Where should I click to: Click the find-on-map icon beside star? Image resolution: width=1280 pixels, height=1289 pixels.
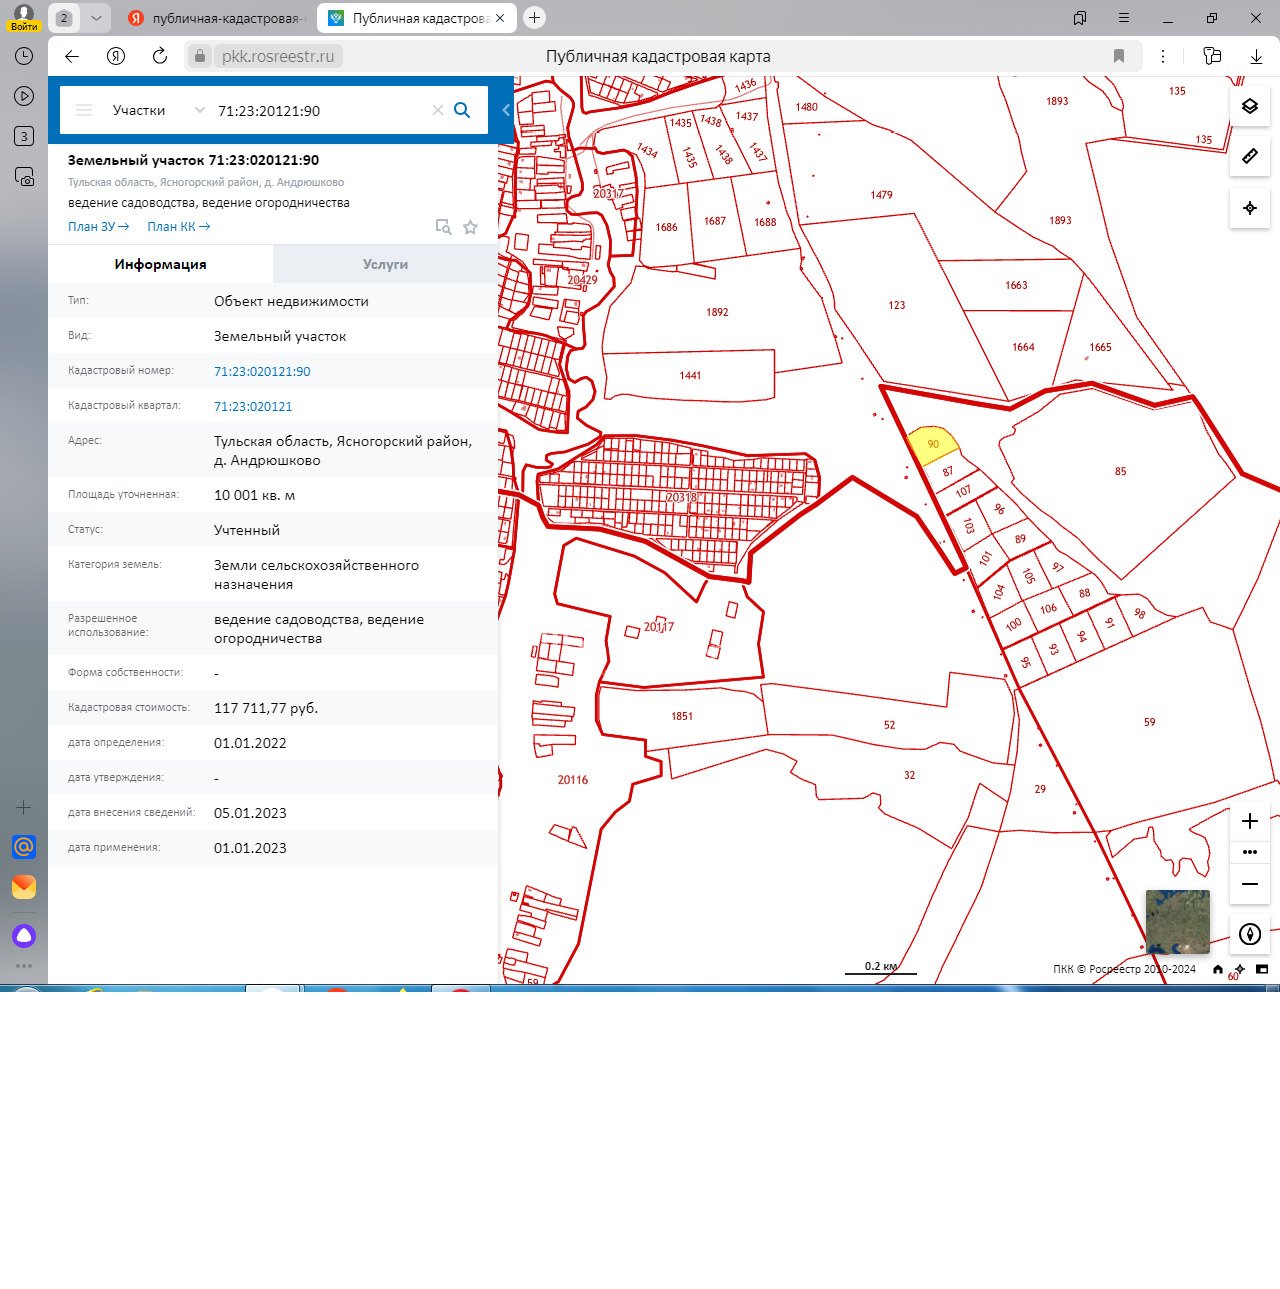coord(443,227)
